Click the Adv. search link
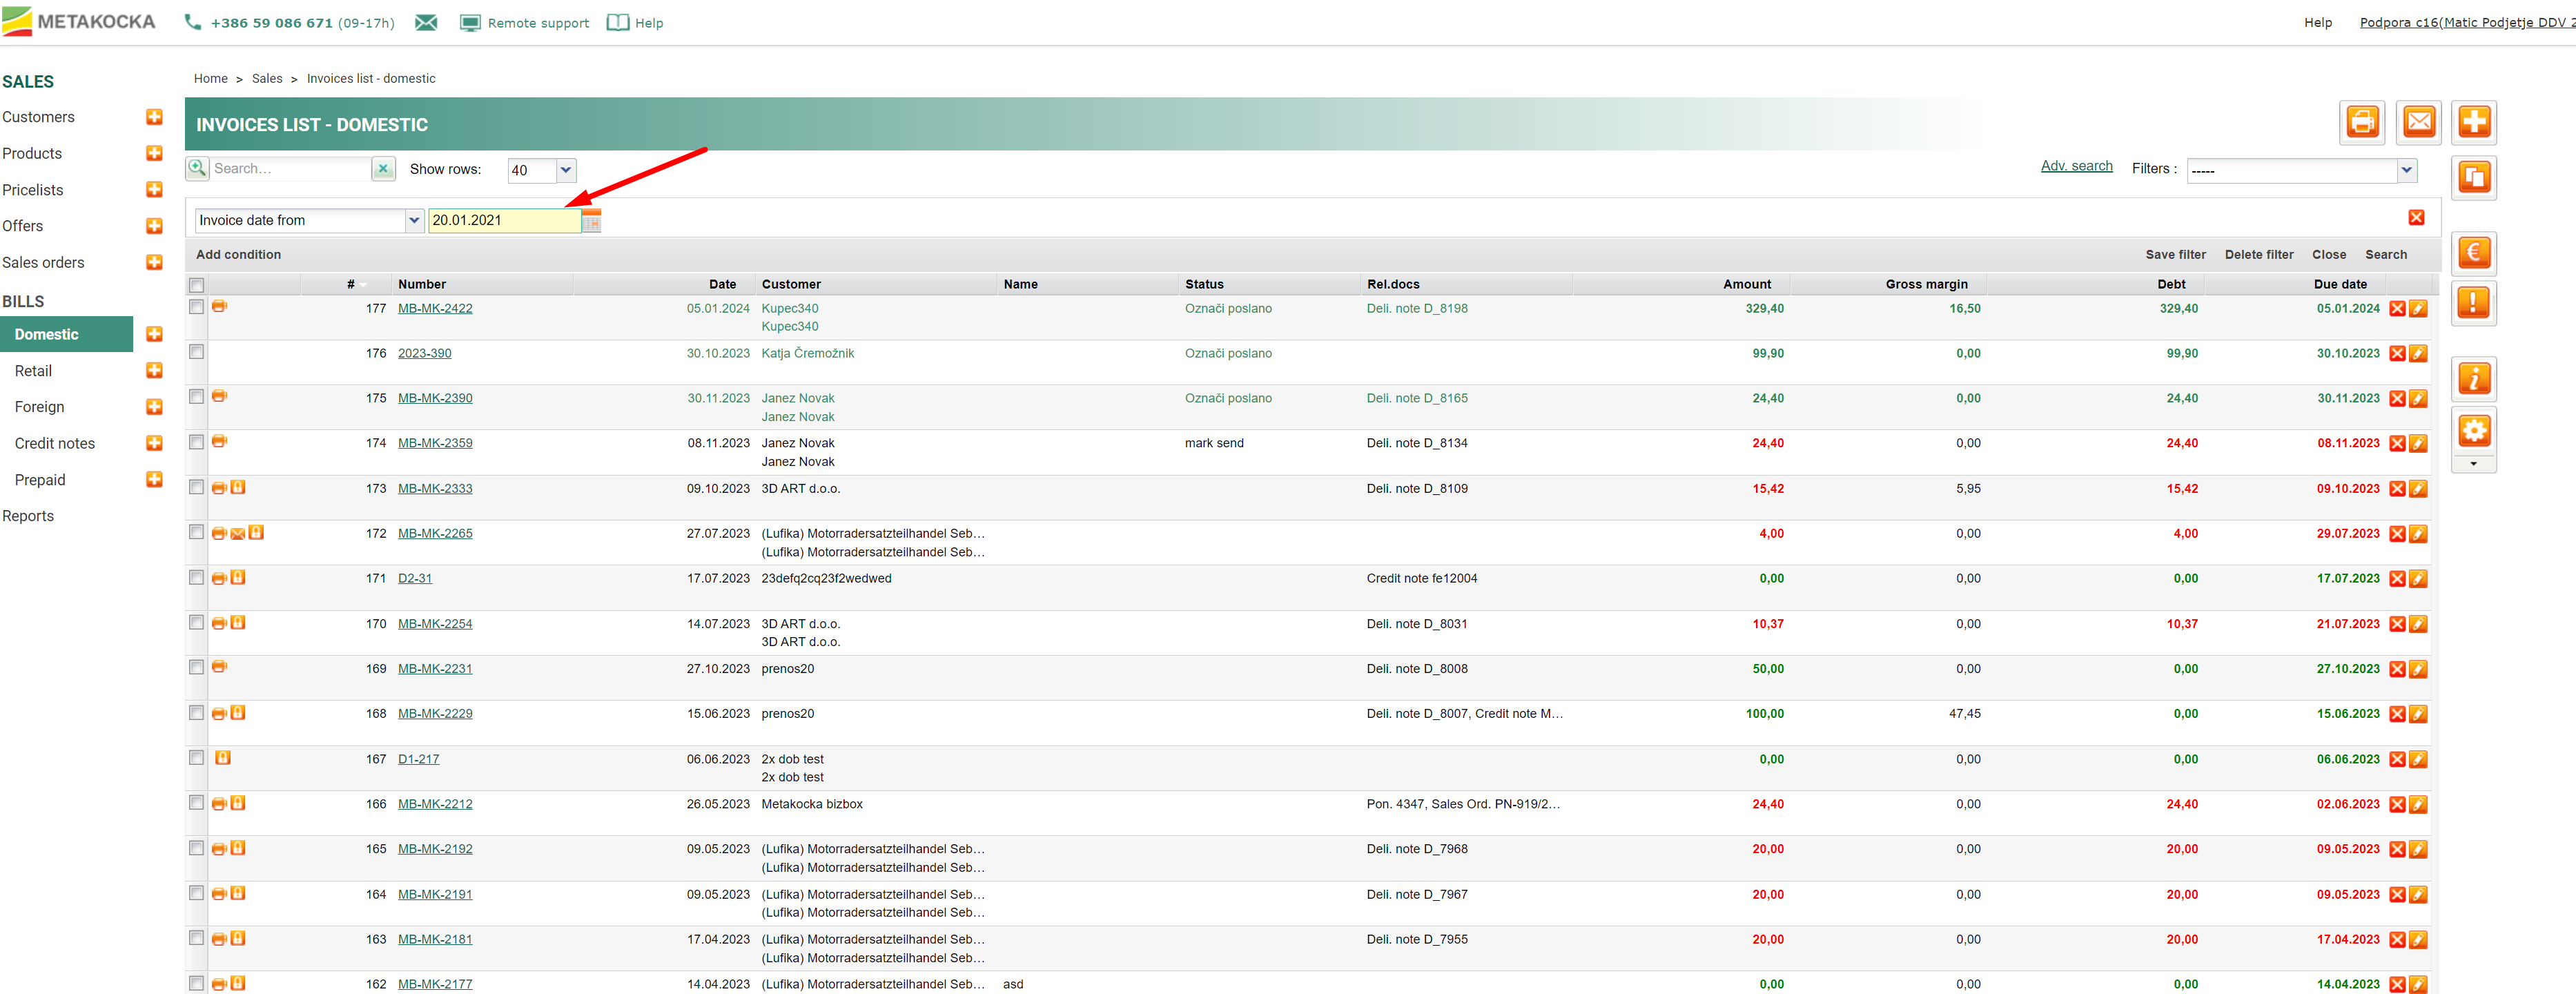 pyautogui.click(x=2076, y=166)
